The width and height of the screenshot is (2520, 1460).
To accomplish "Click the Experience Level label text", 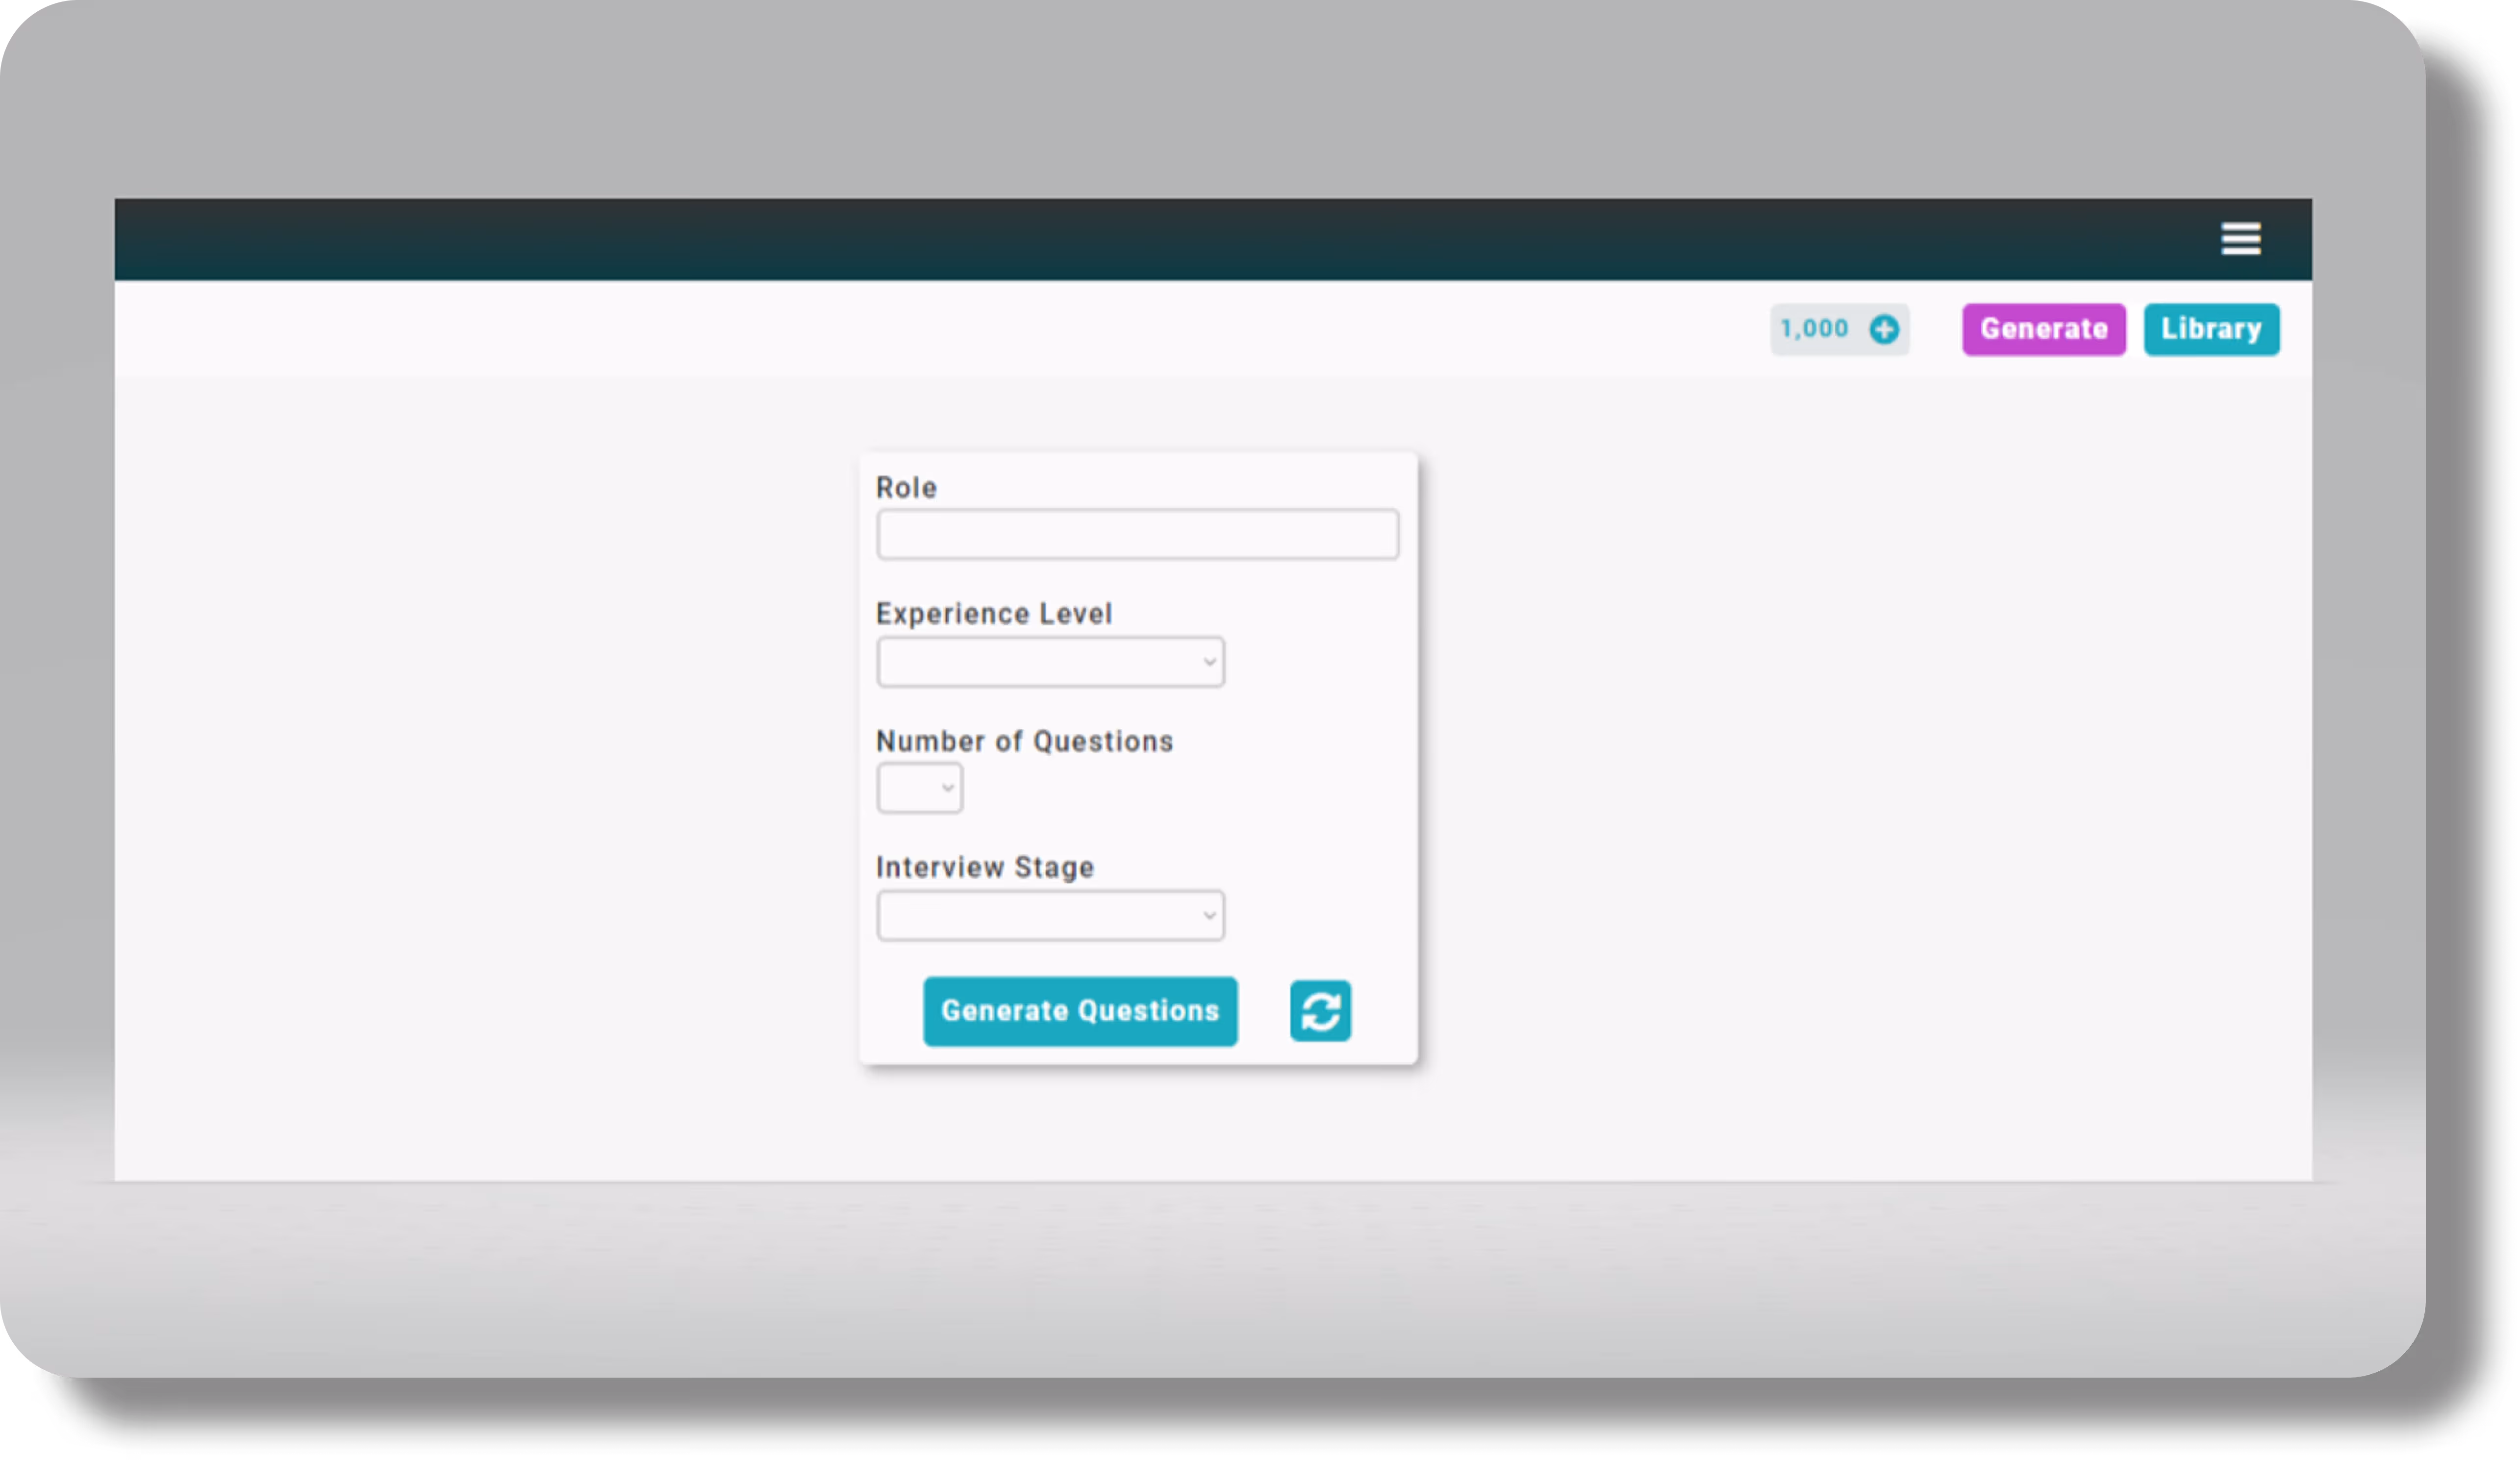I will click(993, 614).
